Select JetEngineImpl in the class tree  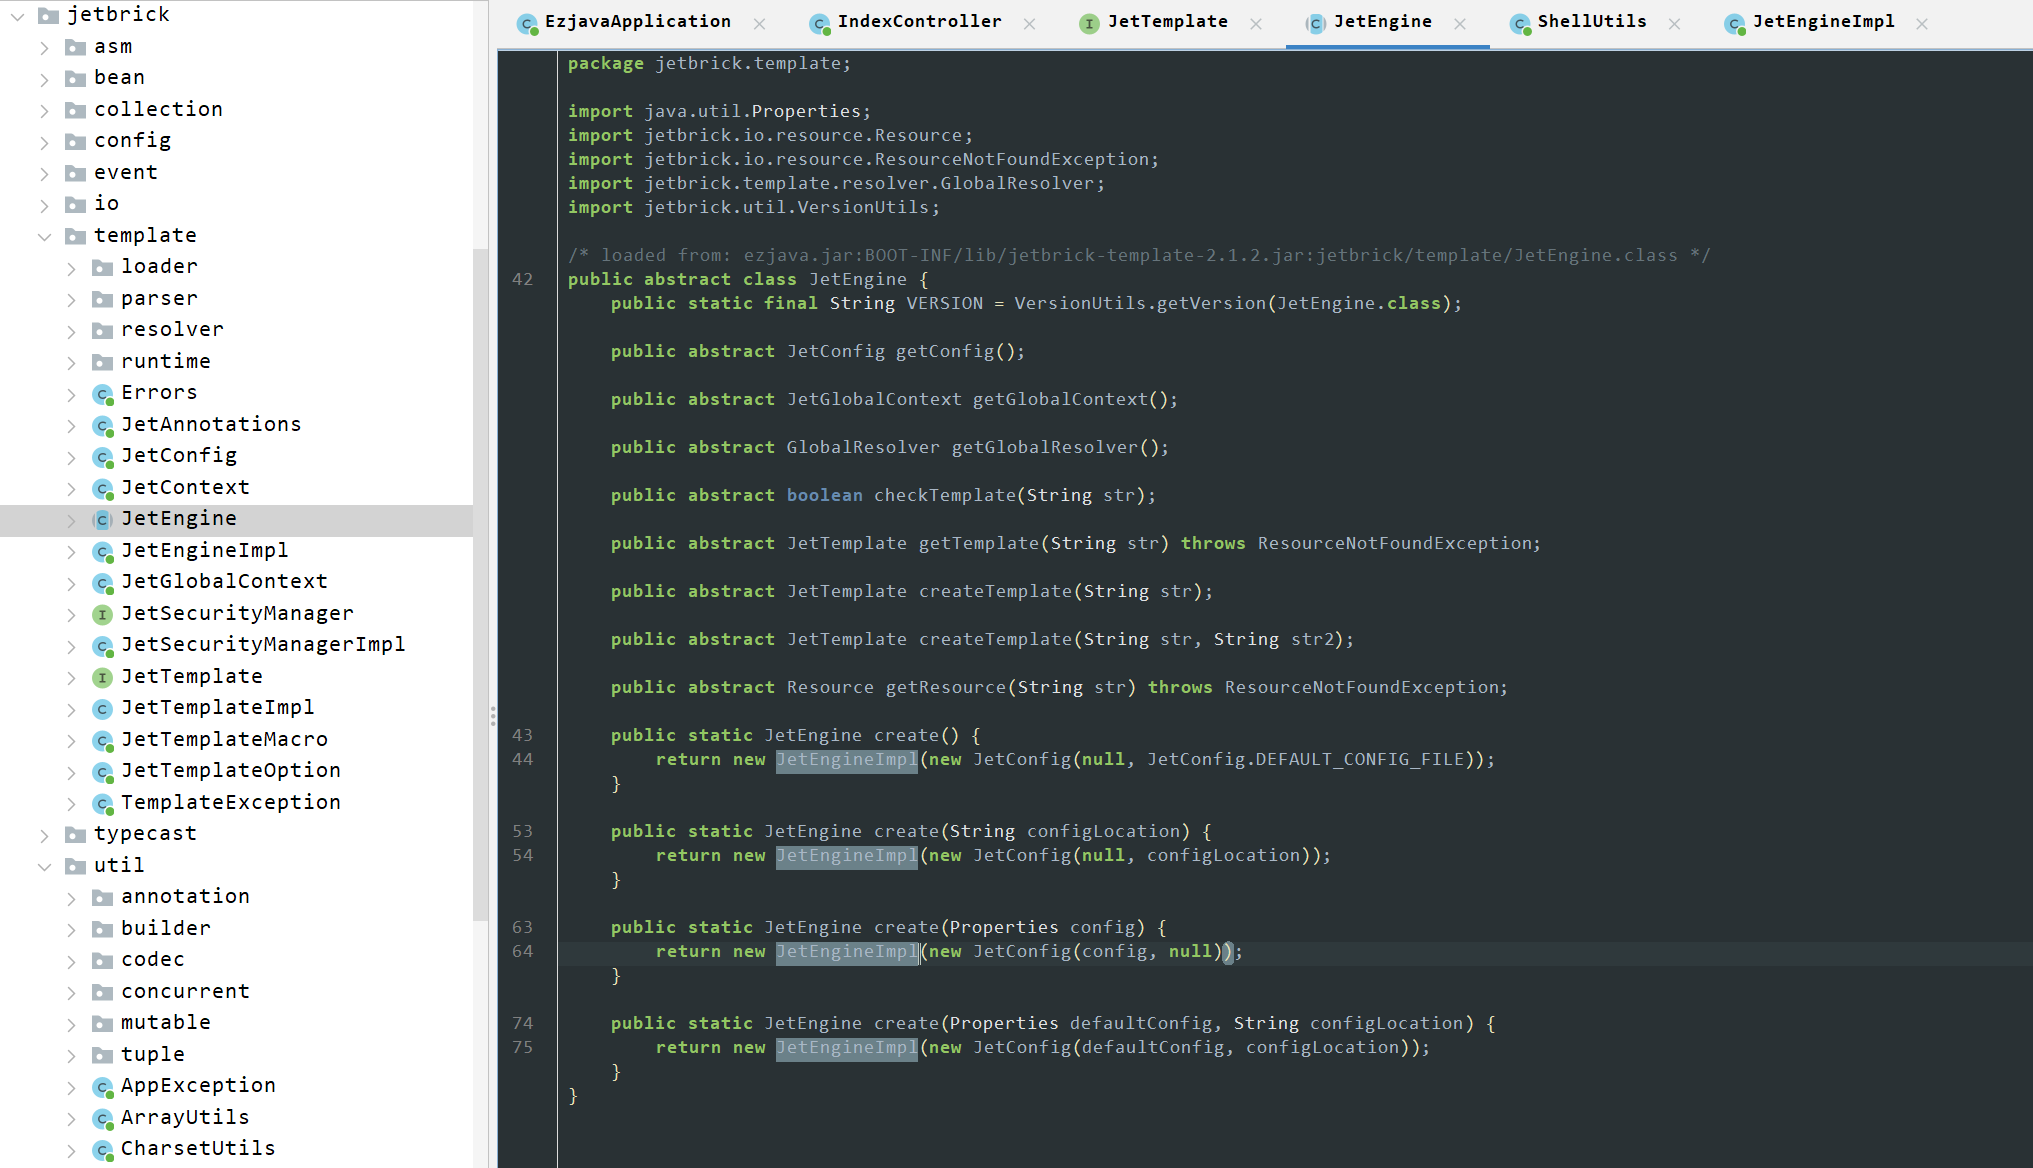204,550
